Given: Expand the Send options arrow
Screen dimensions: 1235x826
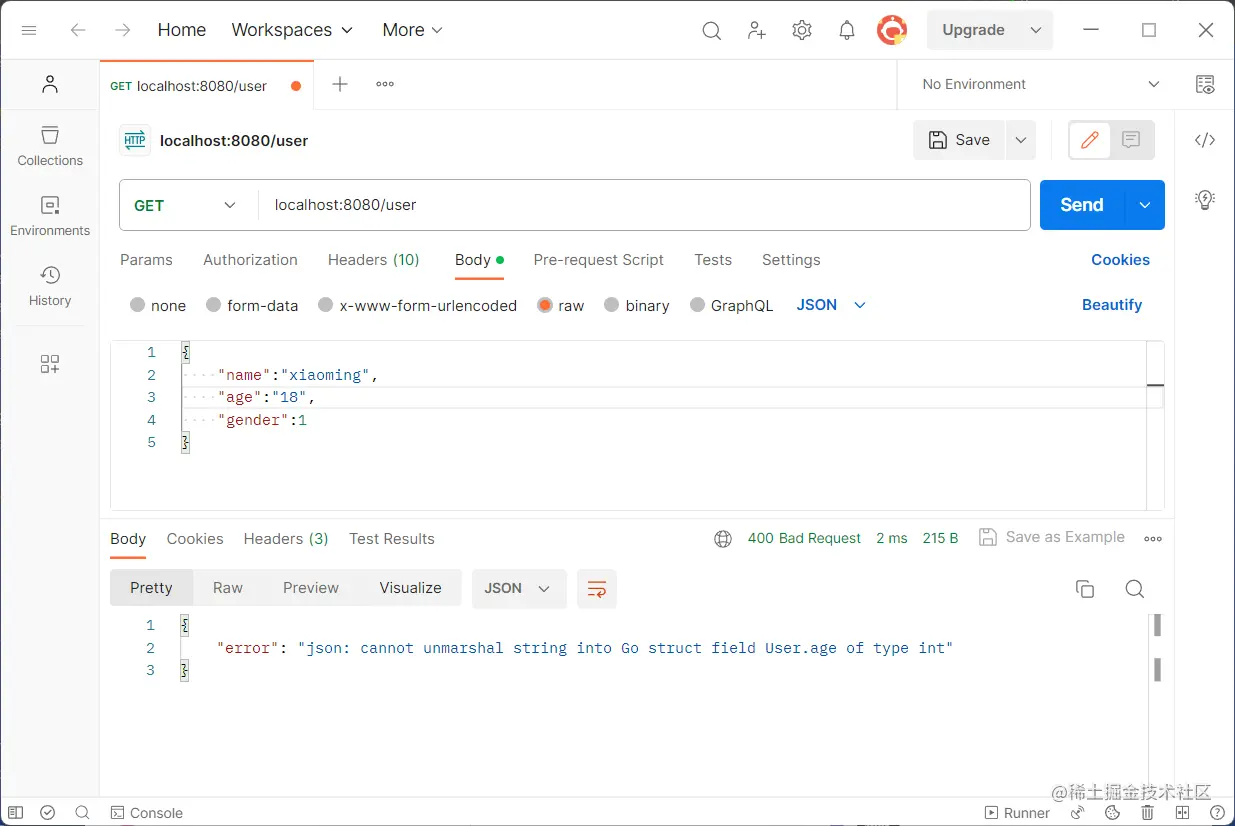Looking at the screenshot, I should pyautogui.click(x=1145, y=205).
